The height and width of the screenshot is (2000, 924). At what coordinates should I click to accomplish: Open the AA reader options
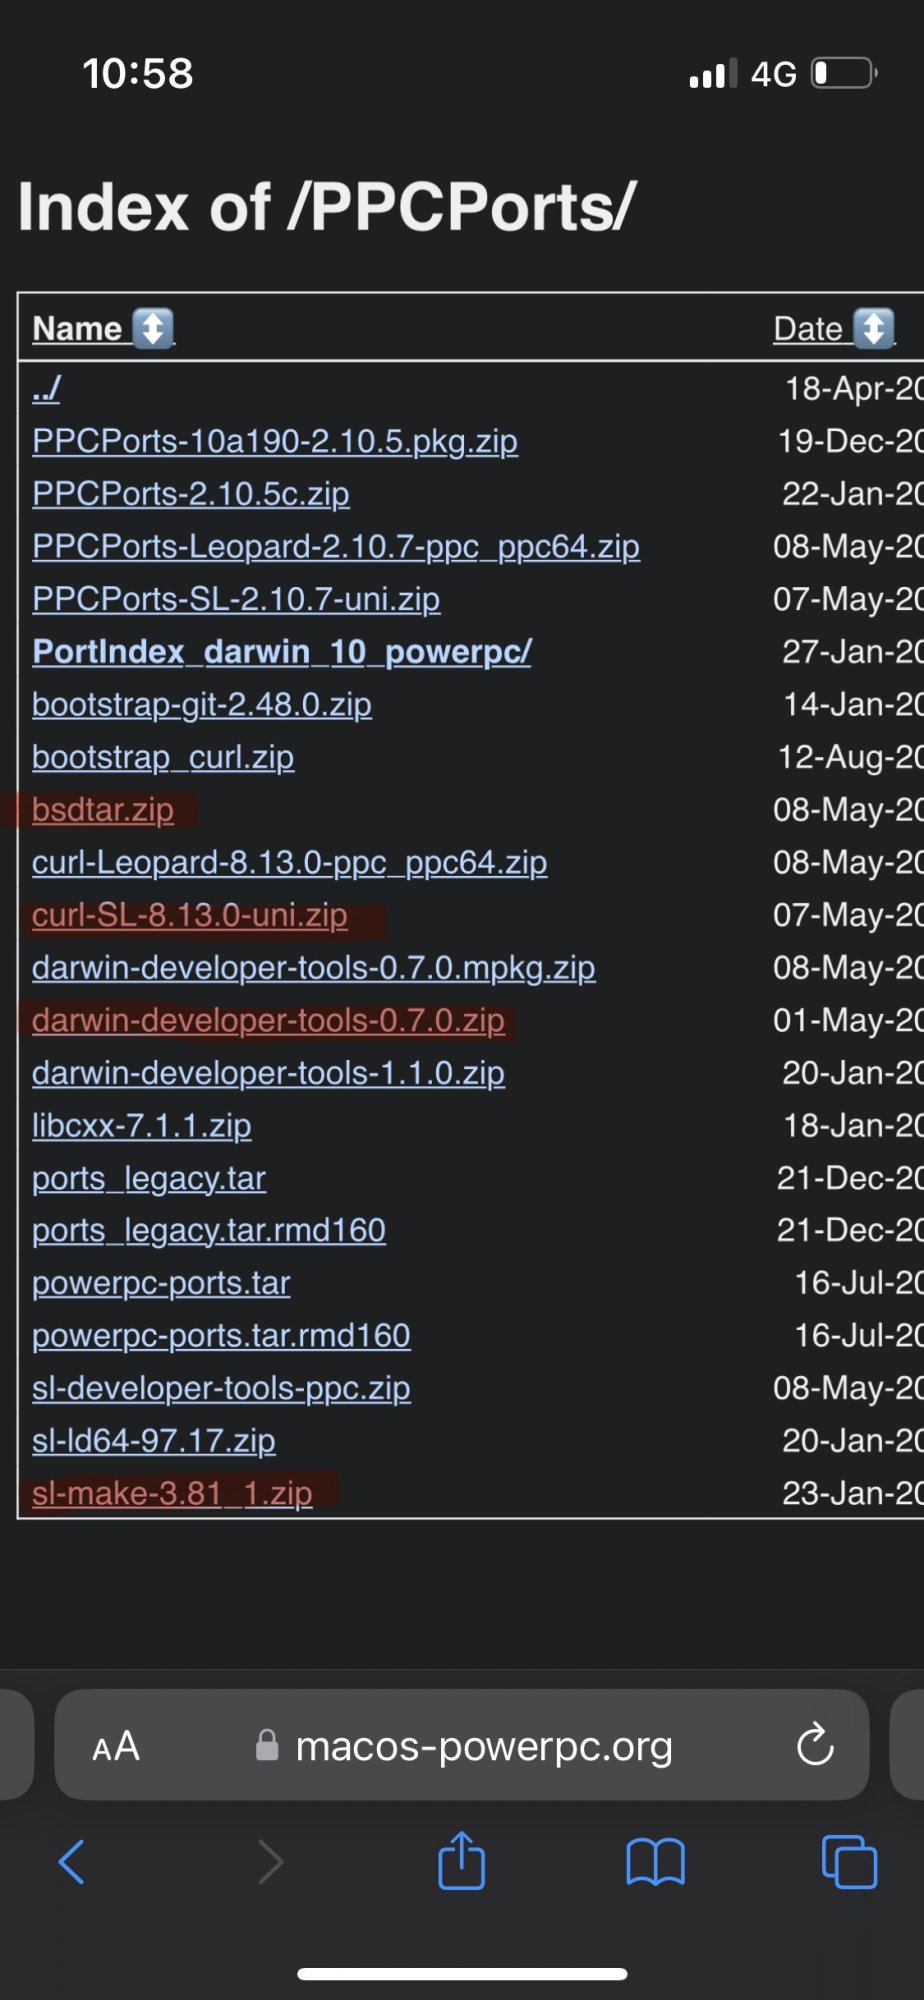[116, 1747]
